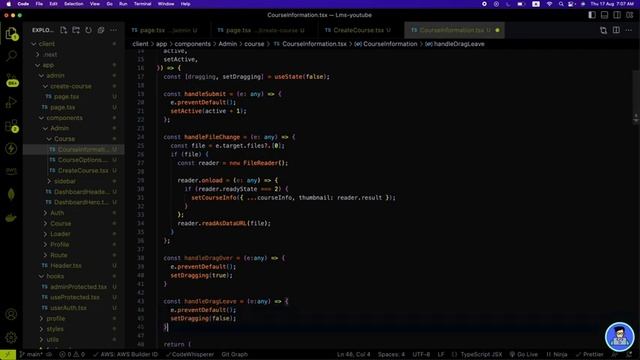
Task: Open the Search view in activity bar
Action: [11, 56]
